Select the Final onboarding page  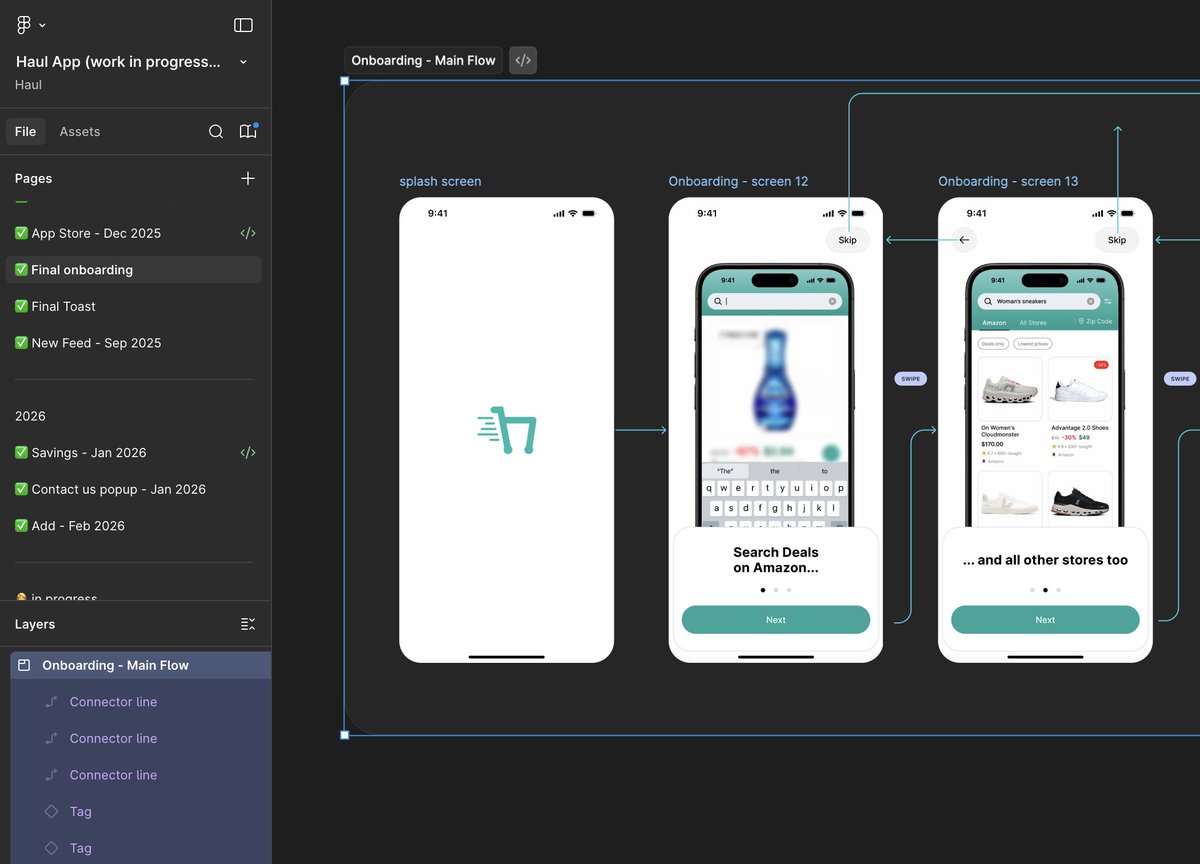click(134, 270)
